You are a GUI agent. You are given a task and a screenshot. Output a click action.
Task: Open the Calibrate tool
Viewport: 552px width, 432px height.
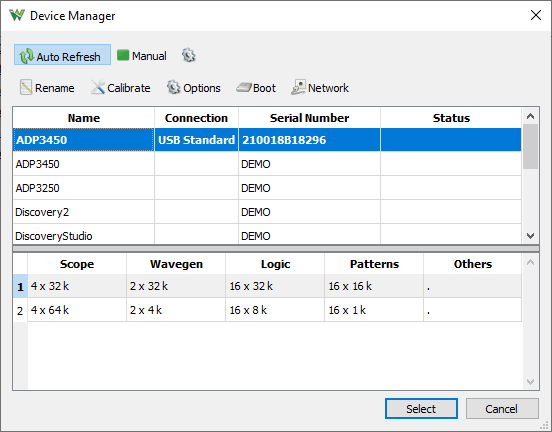pyautogui.click(x=121, y=88)
